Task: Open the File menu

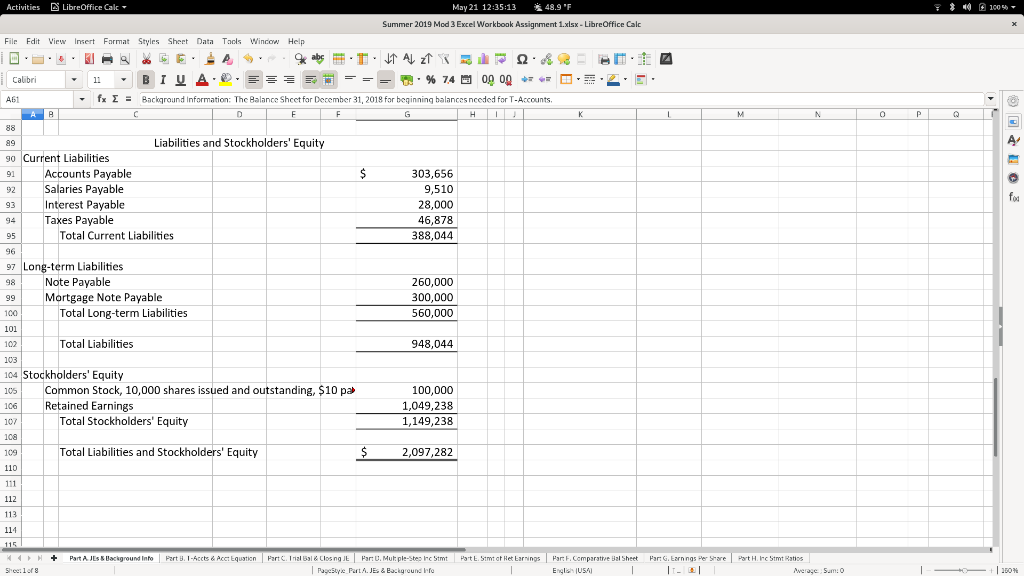Action: [10, 41]
